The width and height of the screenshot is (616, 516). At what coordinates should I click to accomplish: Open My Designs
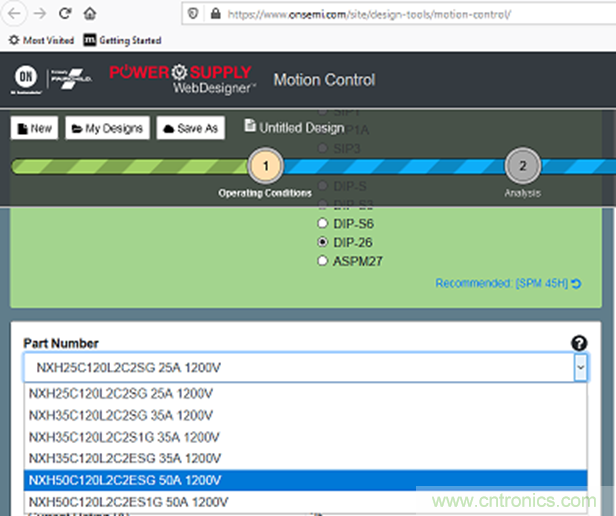(108, 128)
